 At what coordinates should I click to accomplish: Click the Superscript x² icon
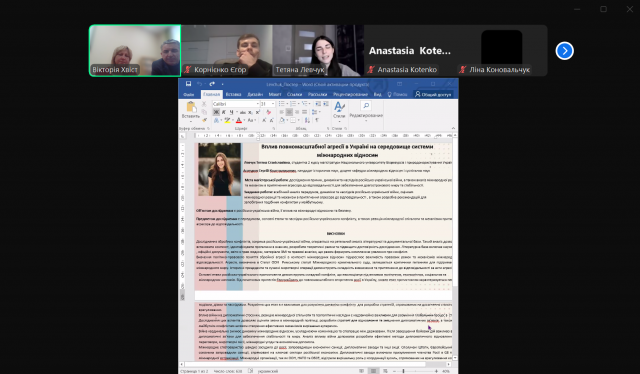258,112
